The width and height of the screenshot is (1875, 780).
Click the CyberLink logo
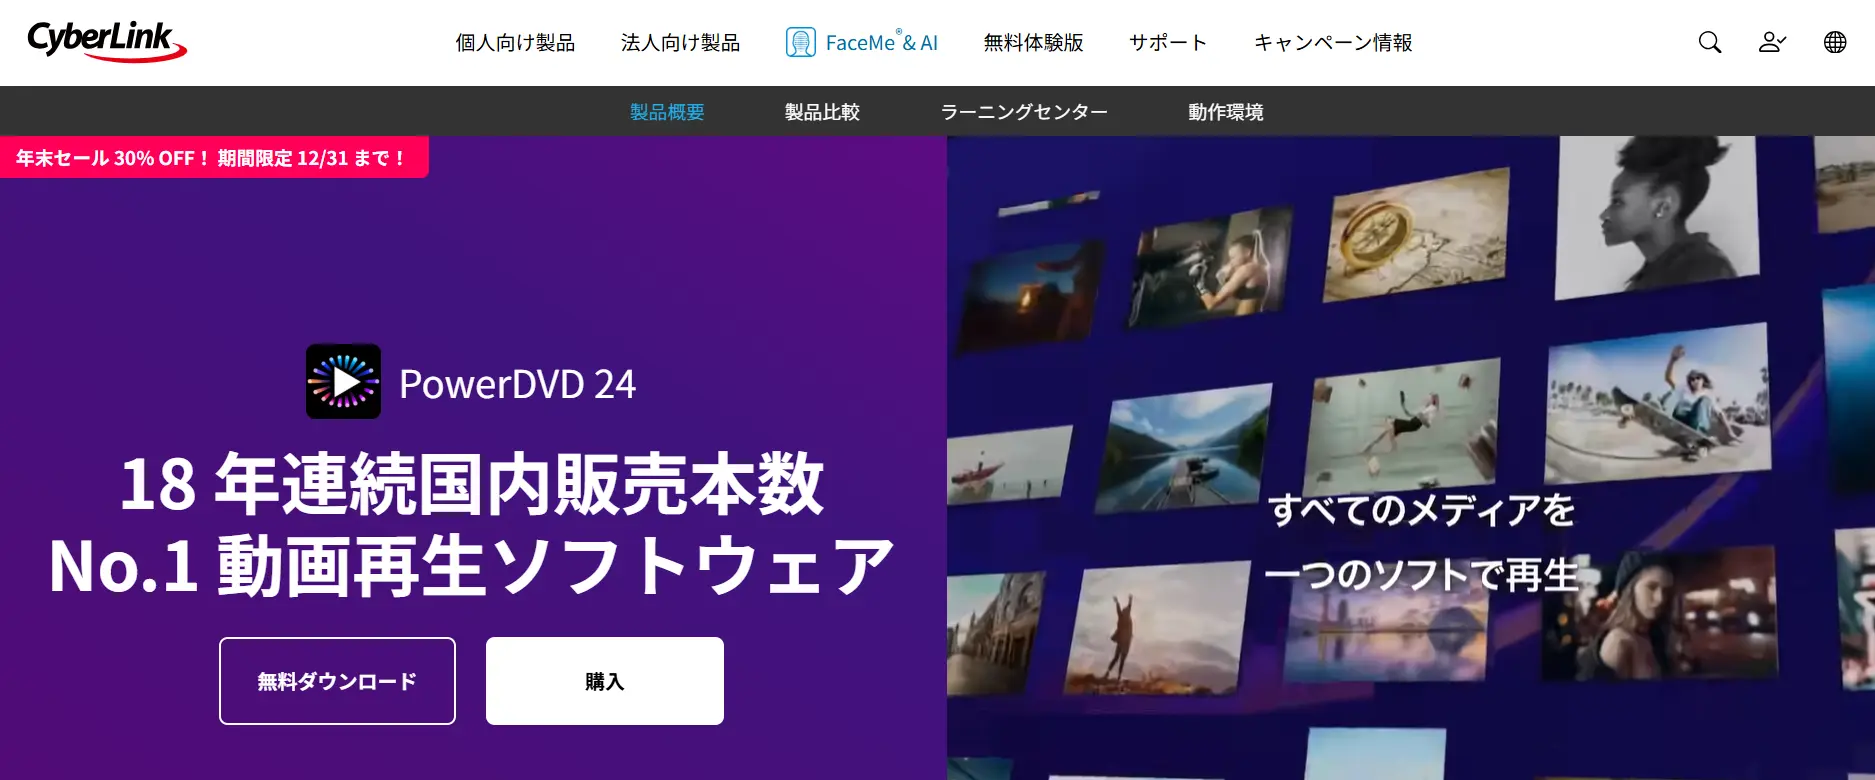point(107,41)
